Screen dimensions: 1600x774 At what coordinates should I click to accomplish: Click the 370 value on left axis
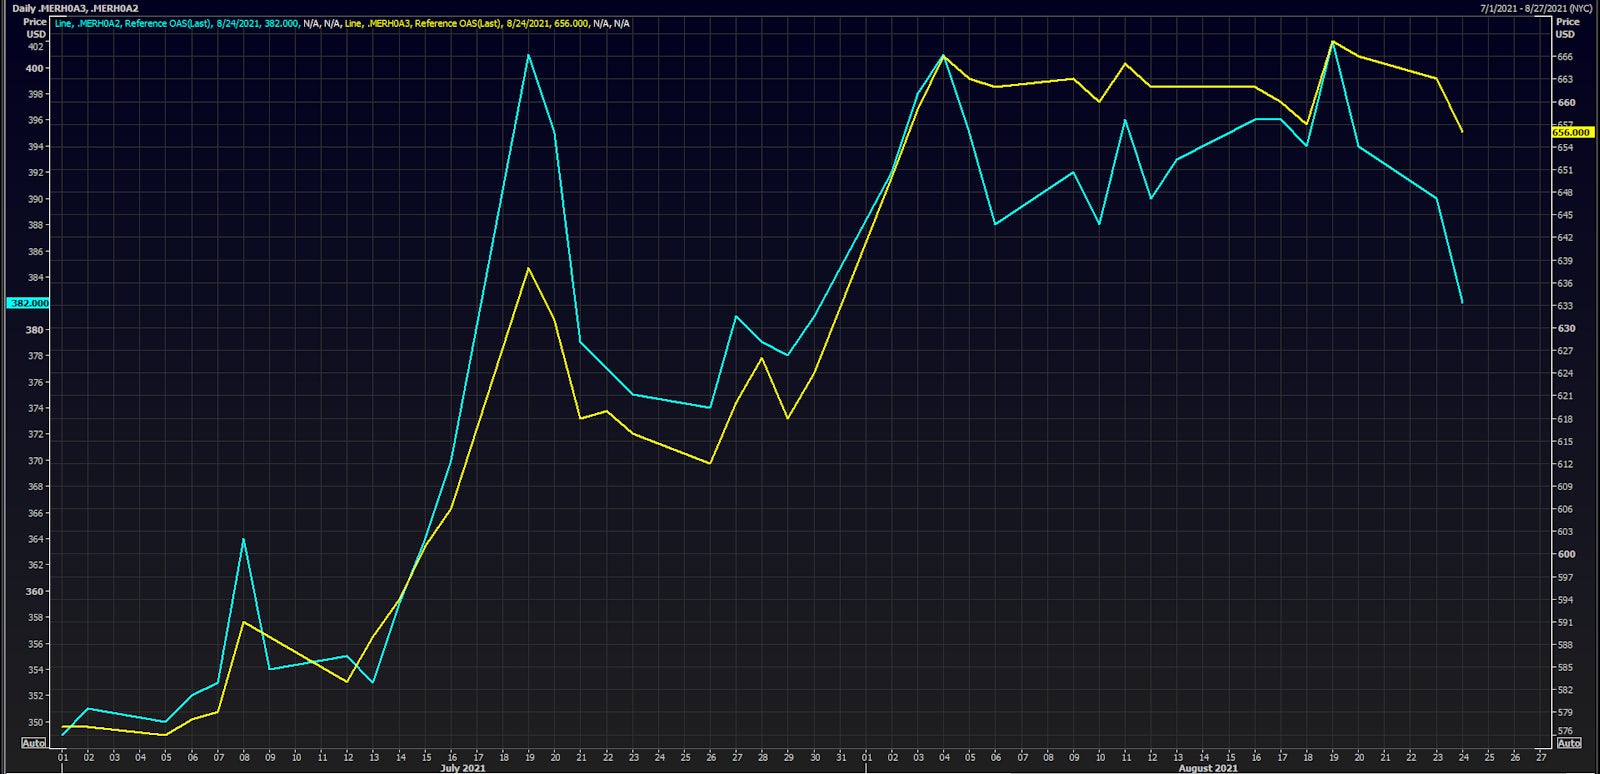click(x=35, y=461)
